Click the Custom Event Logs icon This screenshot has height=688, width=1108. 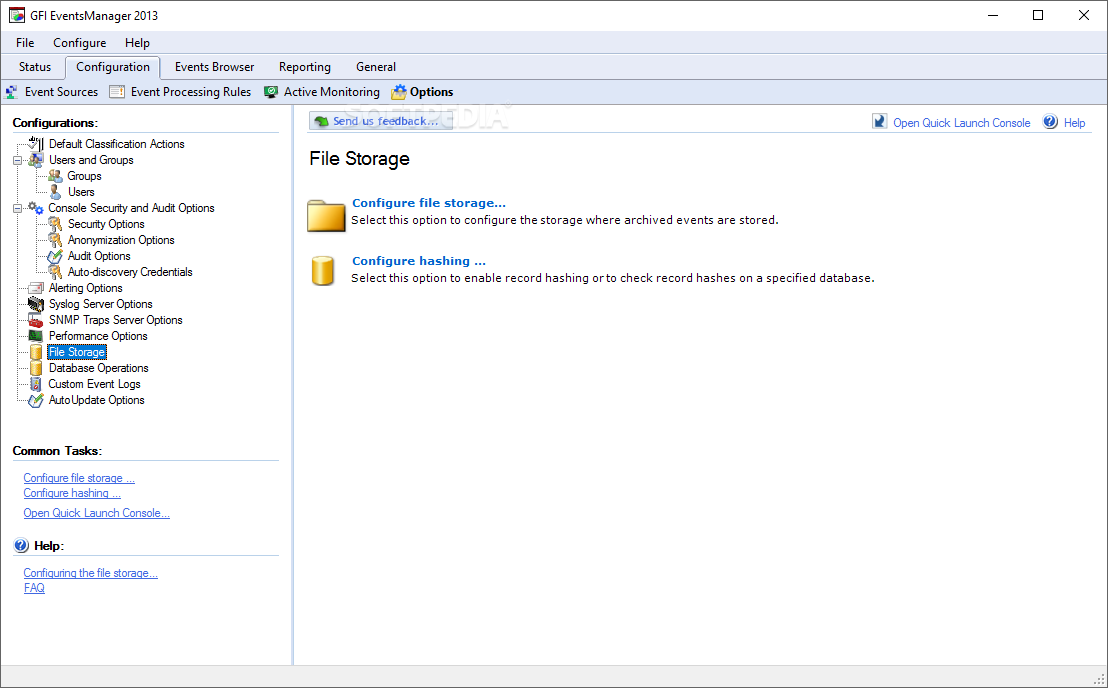(35, 384)
